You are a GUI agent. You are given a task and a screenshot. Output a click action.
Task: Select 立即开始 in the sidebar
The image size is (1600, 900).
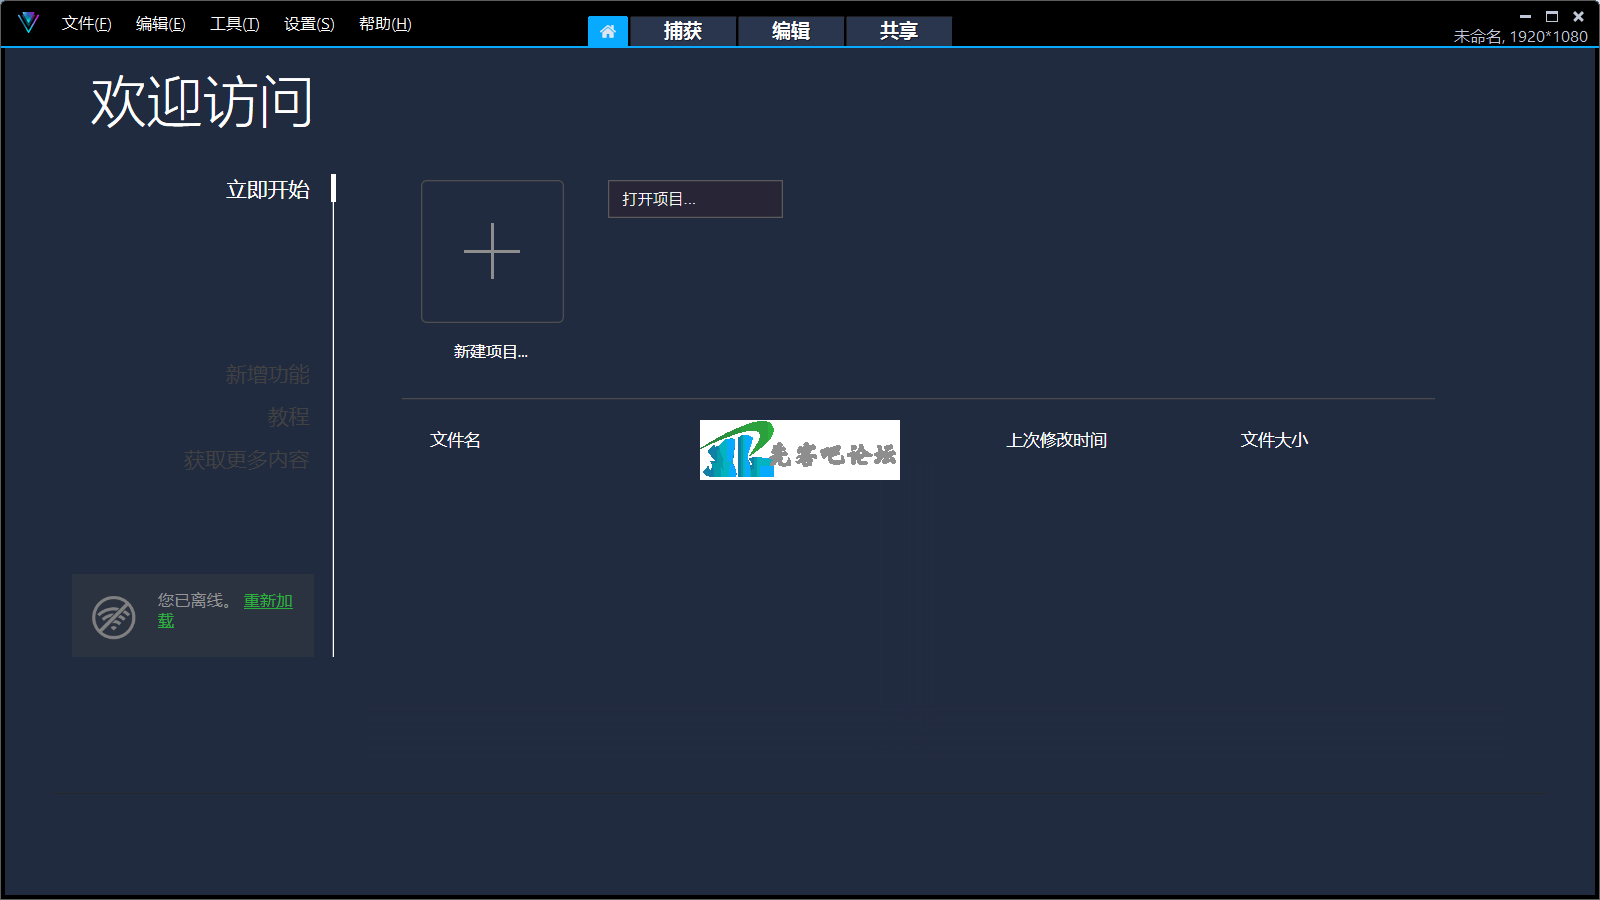267,190
